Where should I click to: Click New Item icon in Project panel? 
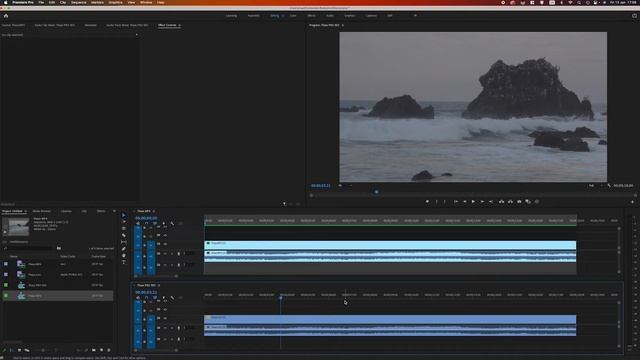(101, 350)
